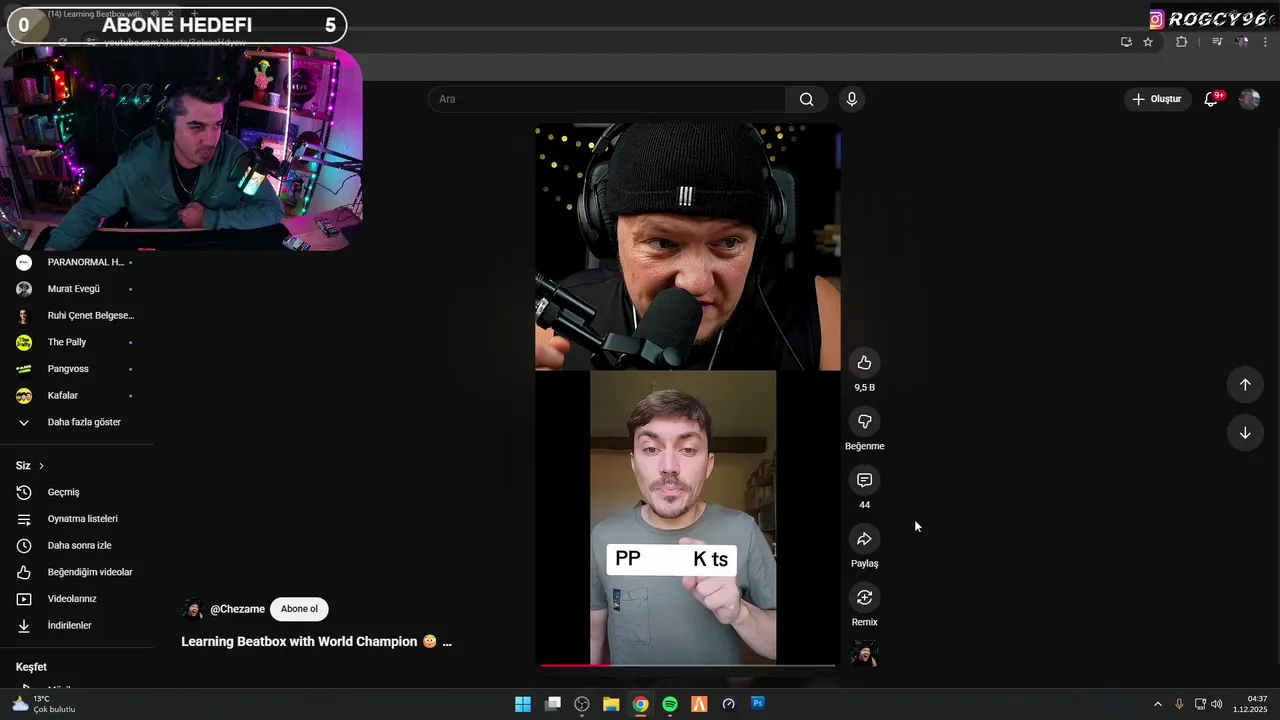Bookmark this page with star icon

[1148, 42]
